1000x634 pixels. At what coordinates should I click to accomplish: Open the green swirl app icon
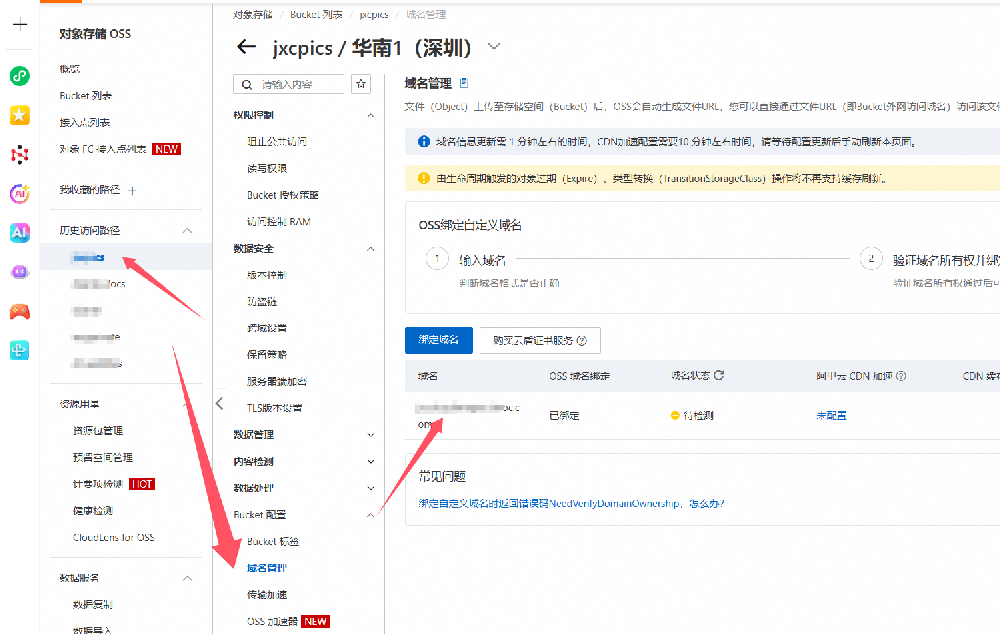(20, 76)
